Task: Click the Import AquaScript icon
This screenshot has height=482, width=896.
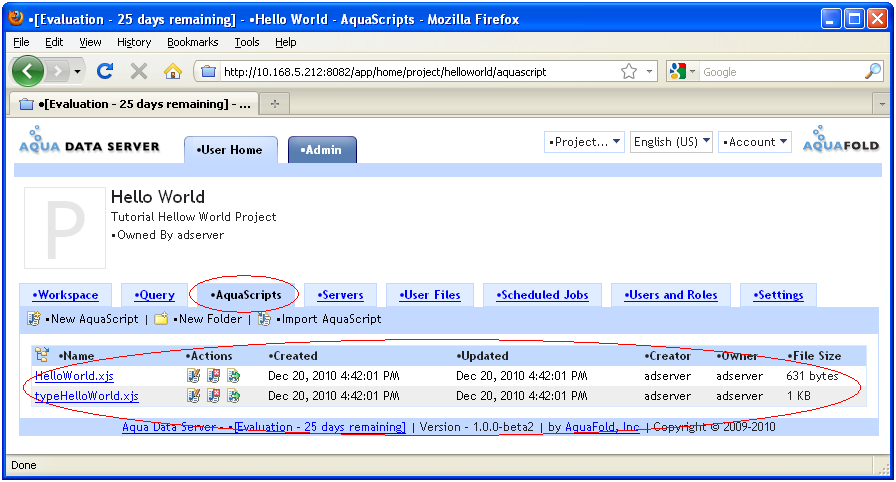Action: [264, 319]
